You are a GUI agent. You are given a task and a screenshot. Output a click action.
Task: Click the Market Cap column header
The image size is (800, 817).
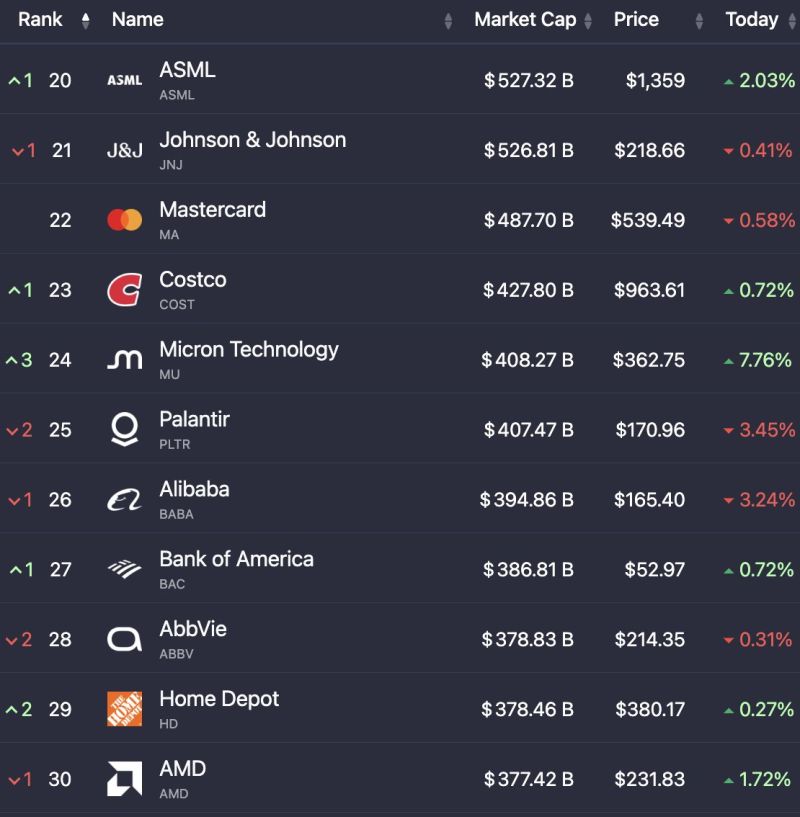(528, 19)
